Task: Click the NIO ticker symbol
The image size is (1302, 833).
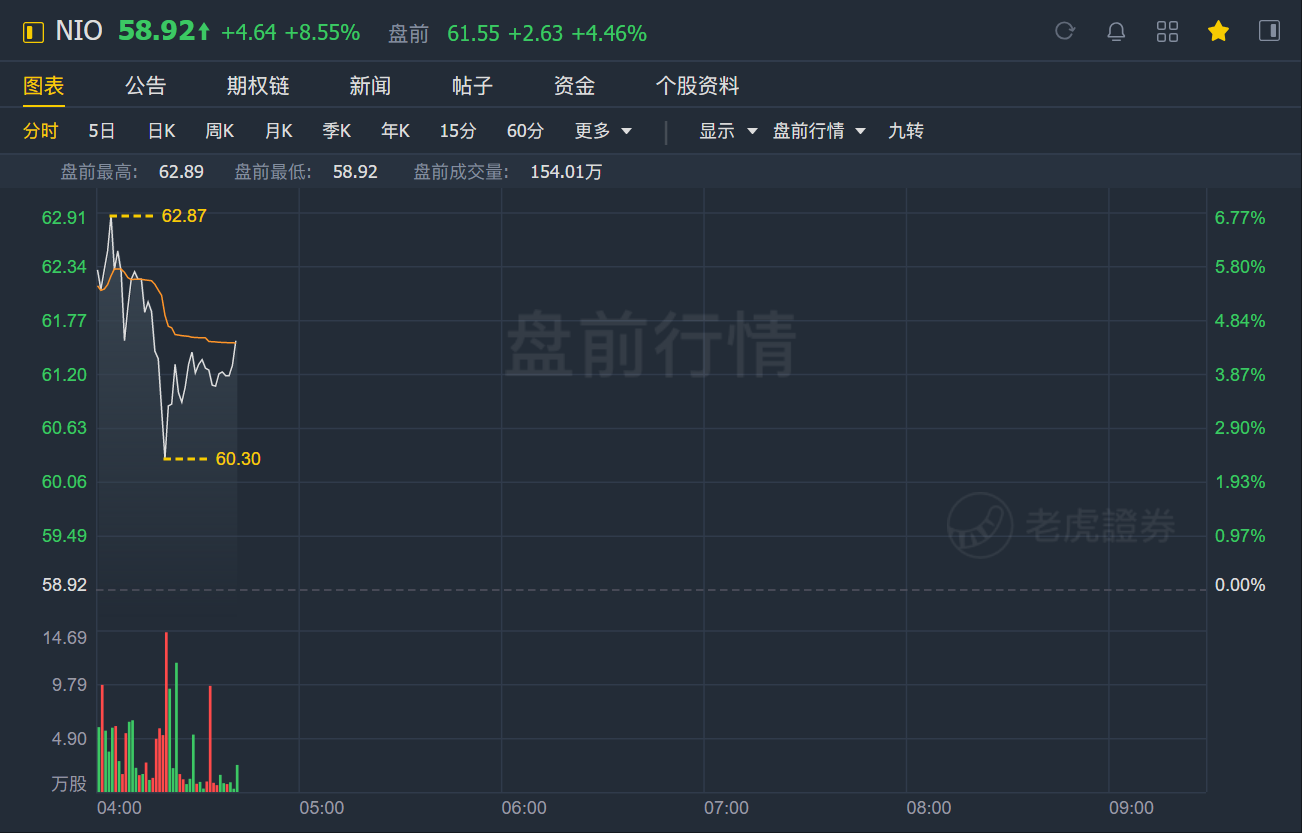Action: 79,31
